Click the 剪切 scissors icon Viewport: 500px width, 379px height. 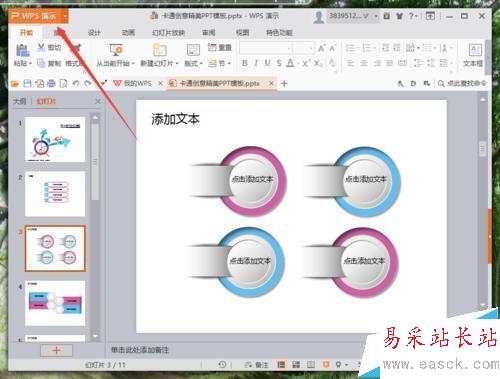[41, 47]
